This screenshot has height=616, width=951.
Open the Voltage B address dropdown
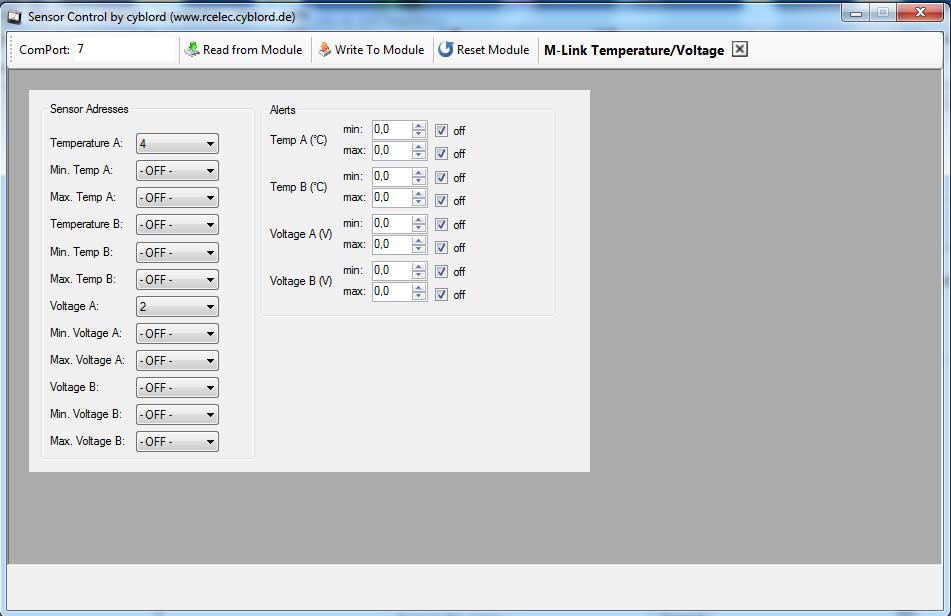coord(177,387)
